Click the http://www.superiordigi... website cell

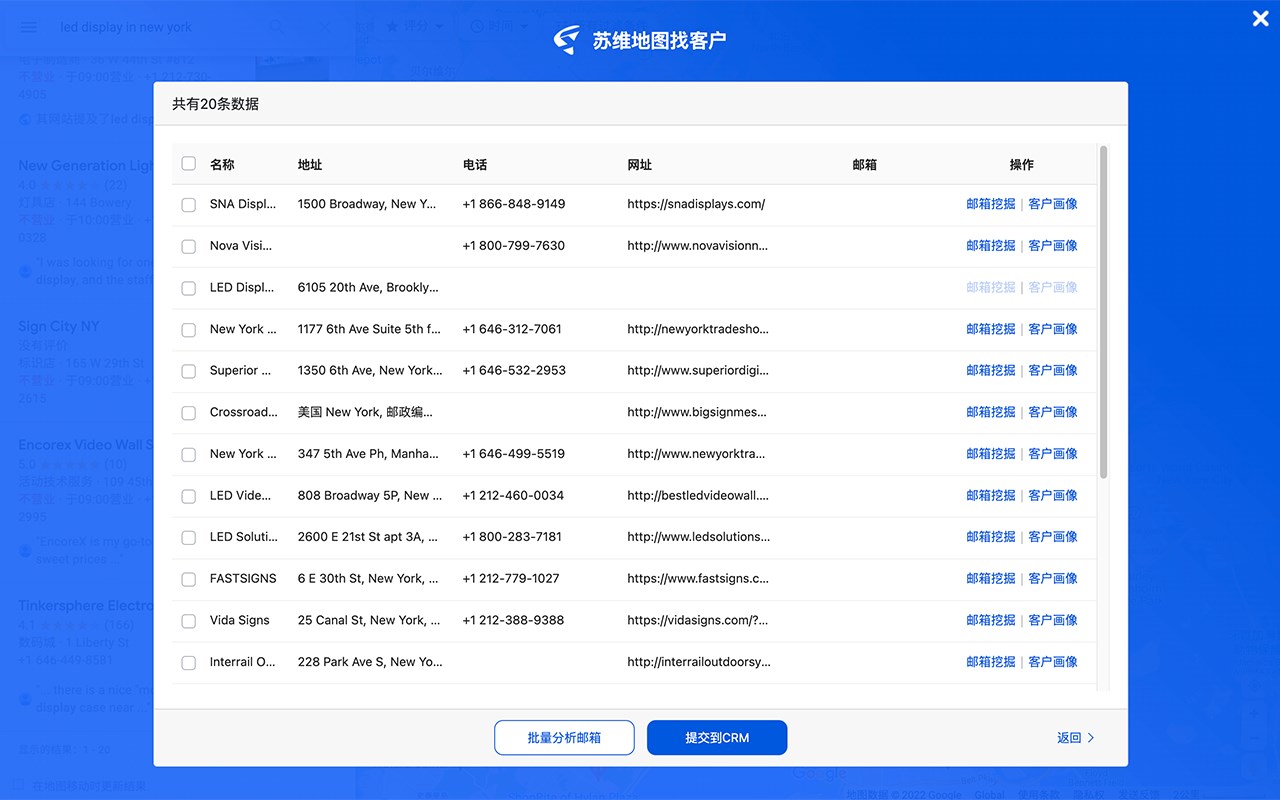pyautogui.click(x=698, y=370)
